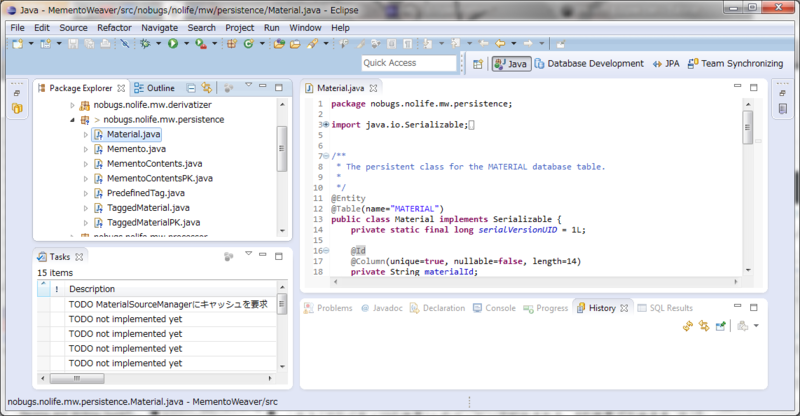Viewport: 800px width, 416px height.
Task: Open the Source menu
Action: point(73,28)
